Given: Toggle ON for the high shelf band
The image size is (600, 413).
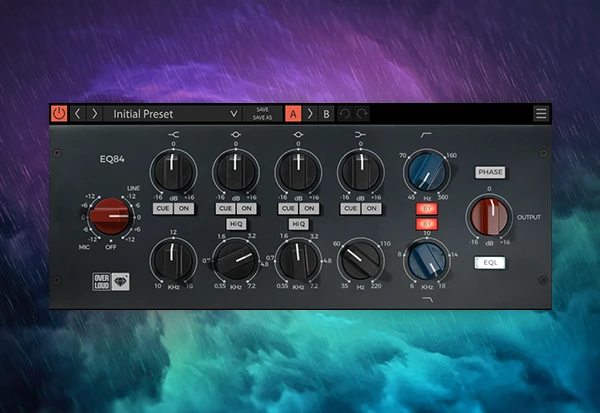Looking at the screenshot, I should (184, 209).
